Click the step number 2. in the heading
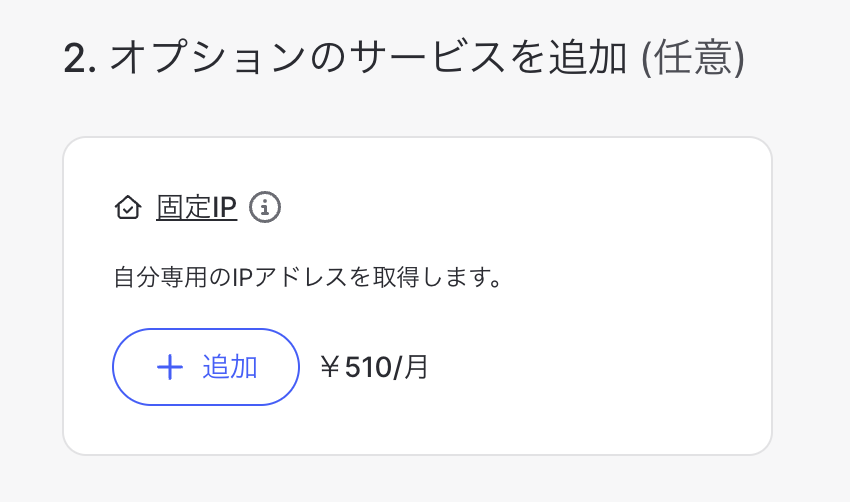The image size is (850, 502). [79, 60]
